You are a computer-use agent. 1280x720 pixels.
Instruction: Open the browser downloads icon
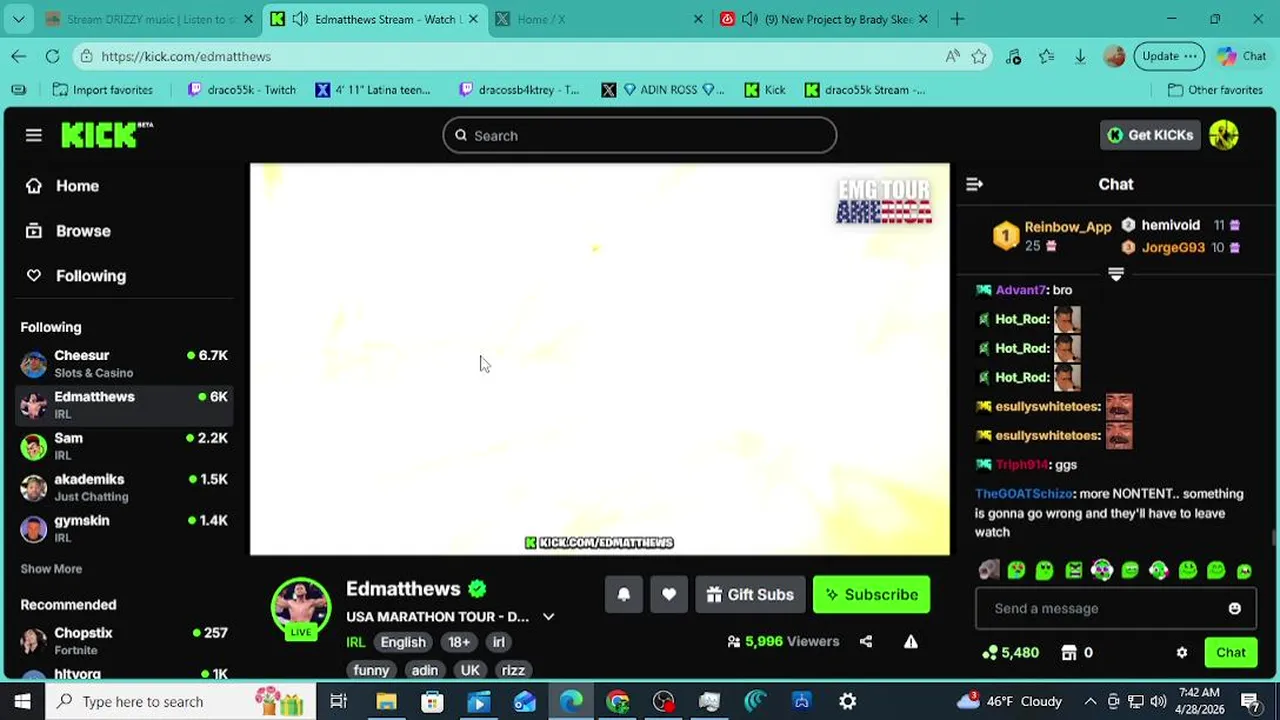[x=1080, y=56]
